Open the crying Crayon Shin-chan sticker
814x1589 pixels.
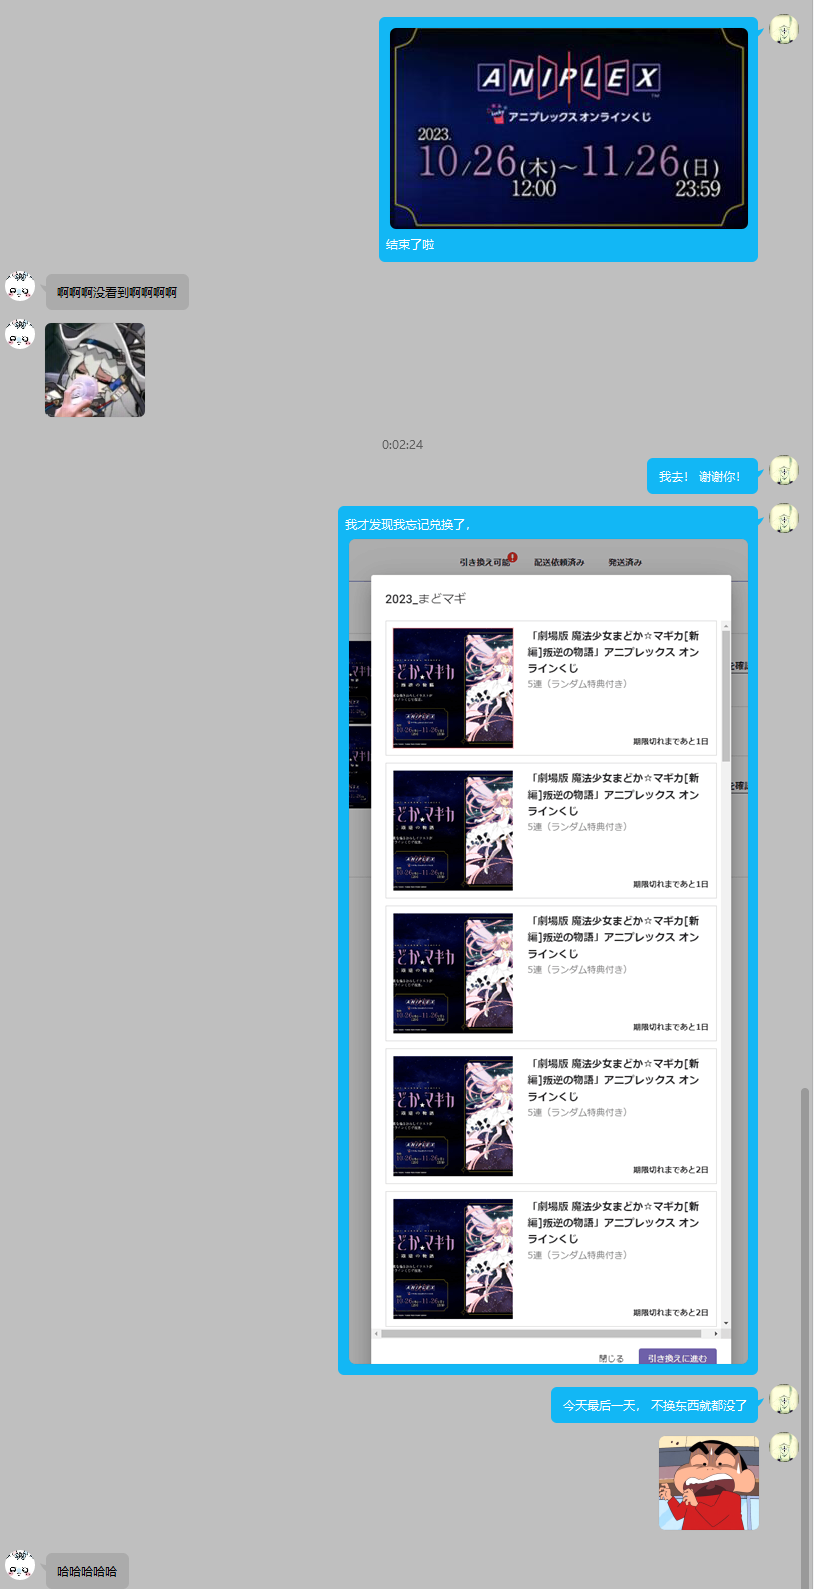coord(708,1483)
